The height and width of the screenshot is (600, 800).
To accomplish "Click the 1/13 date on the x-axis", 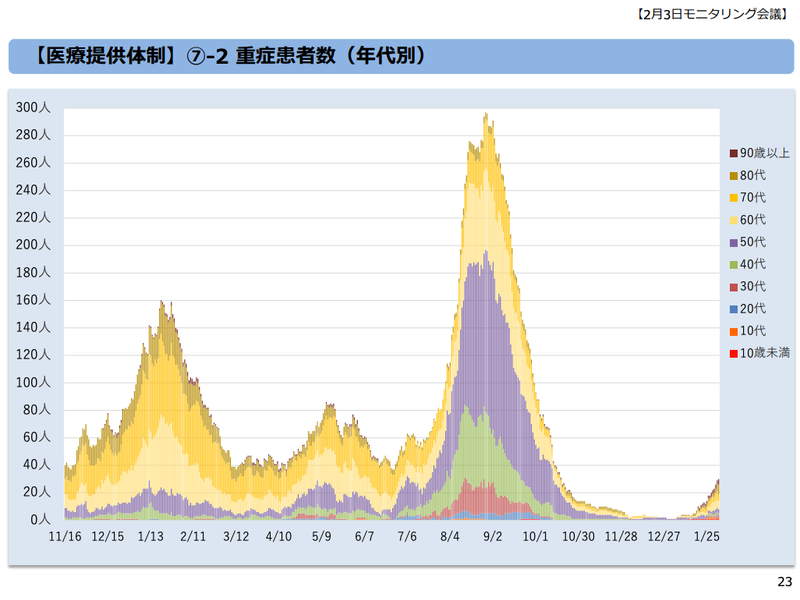I will (x=150, y=537).
